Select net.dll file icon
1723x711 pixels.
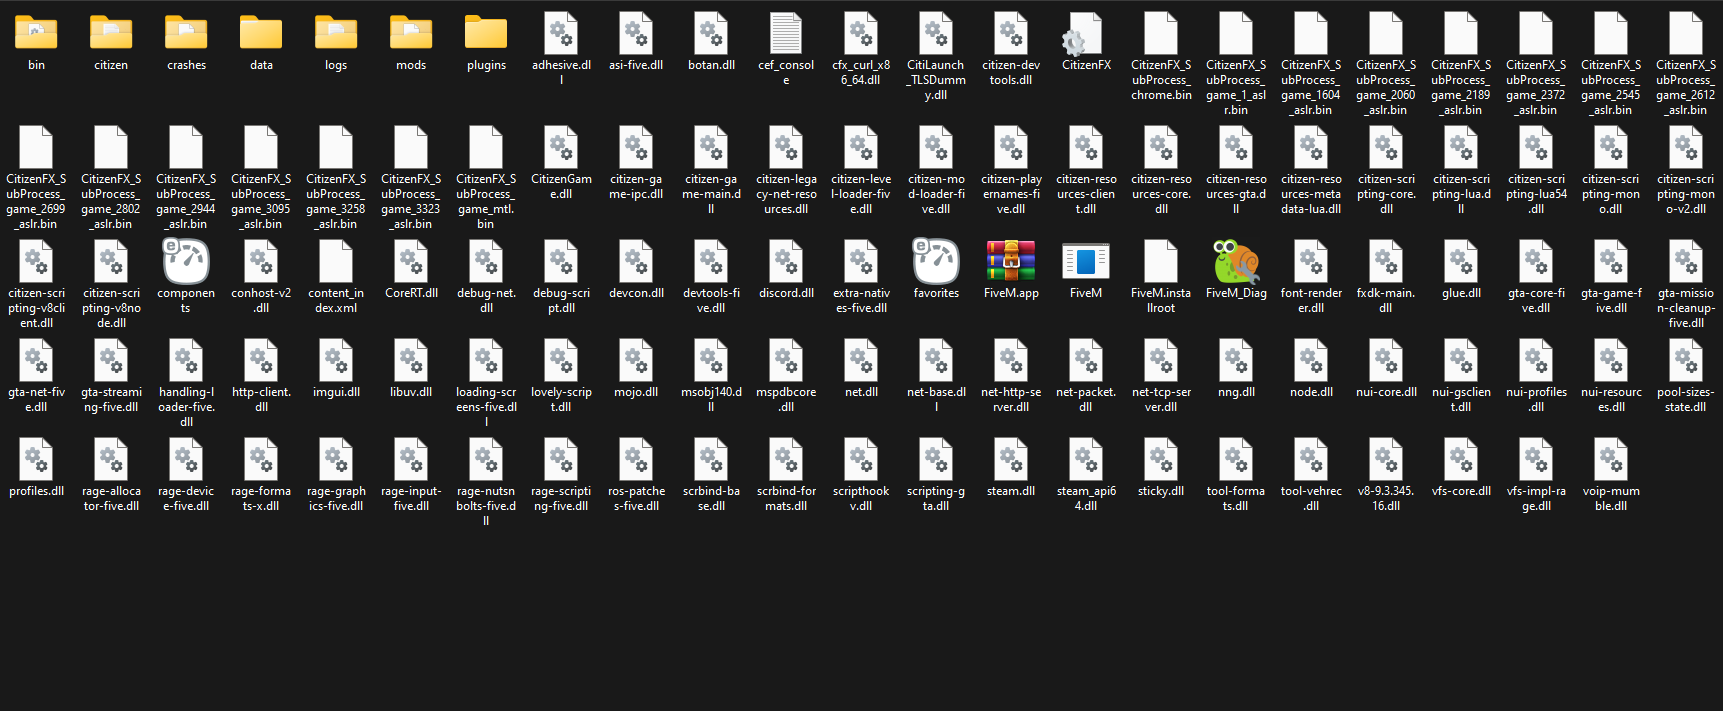[861, 360]
